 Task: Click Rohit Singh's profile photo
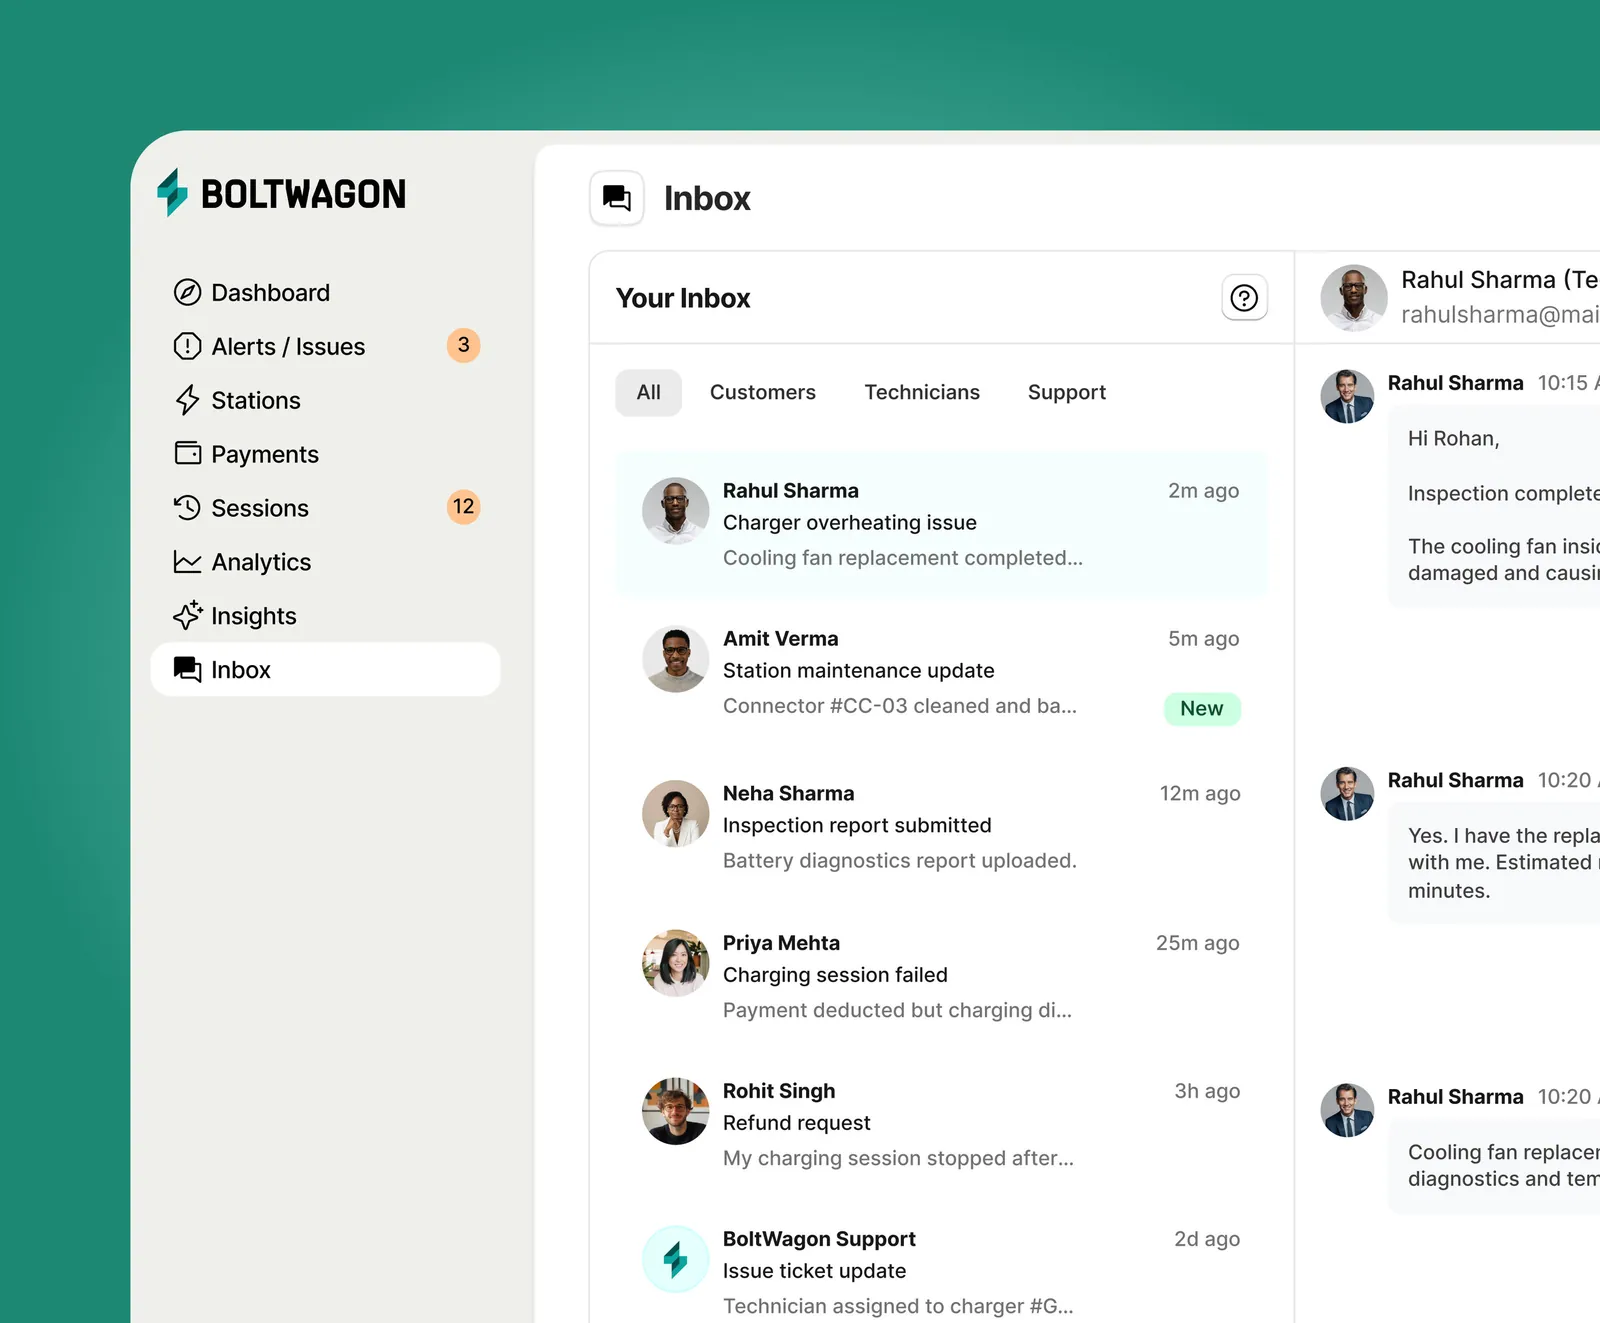675,1110
